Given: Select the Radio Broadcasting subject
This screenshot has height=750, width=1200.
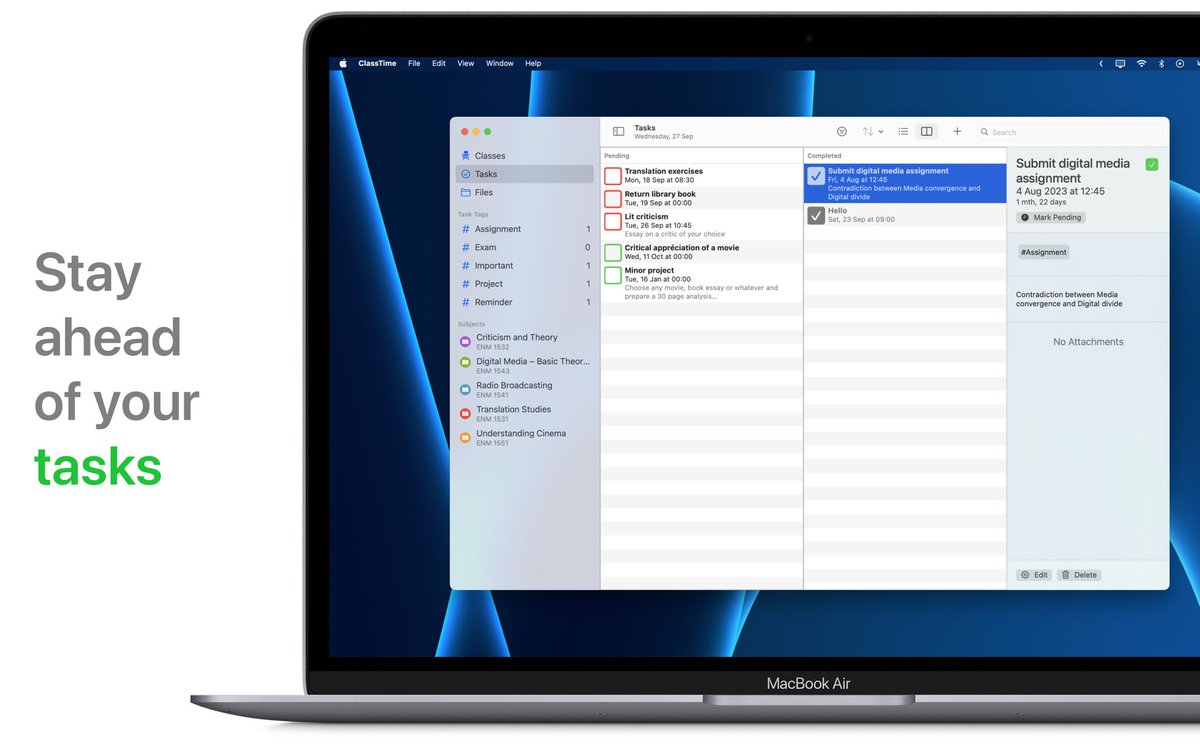Looking at the screenshot, I should (524, 390).
